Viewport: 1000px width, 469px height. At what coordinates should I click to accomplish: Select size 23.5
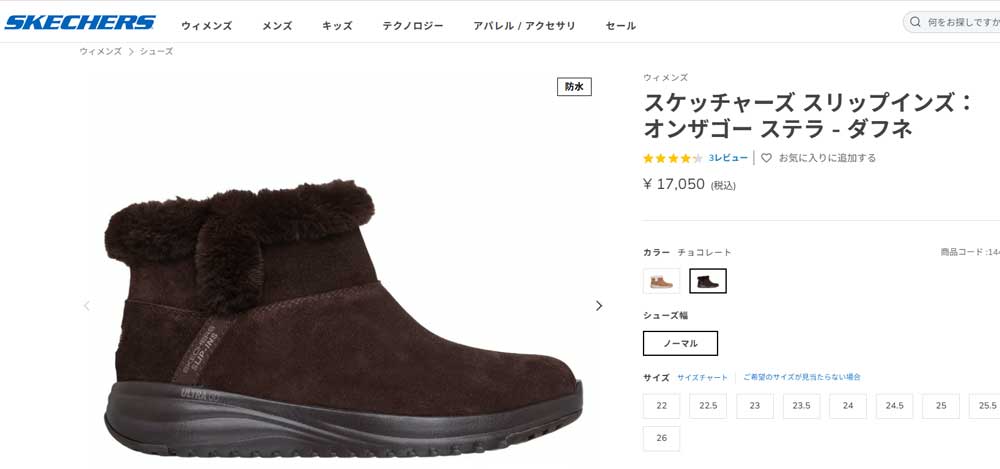[x=801, y=406]
